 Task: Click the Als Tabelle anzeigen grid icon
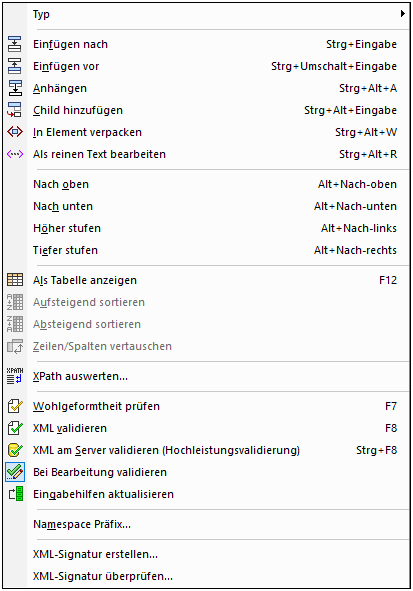point(15,280)
